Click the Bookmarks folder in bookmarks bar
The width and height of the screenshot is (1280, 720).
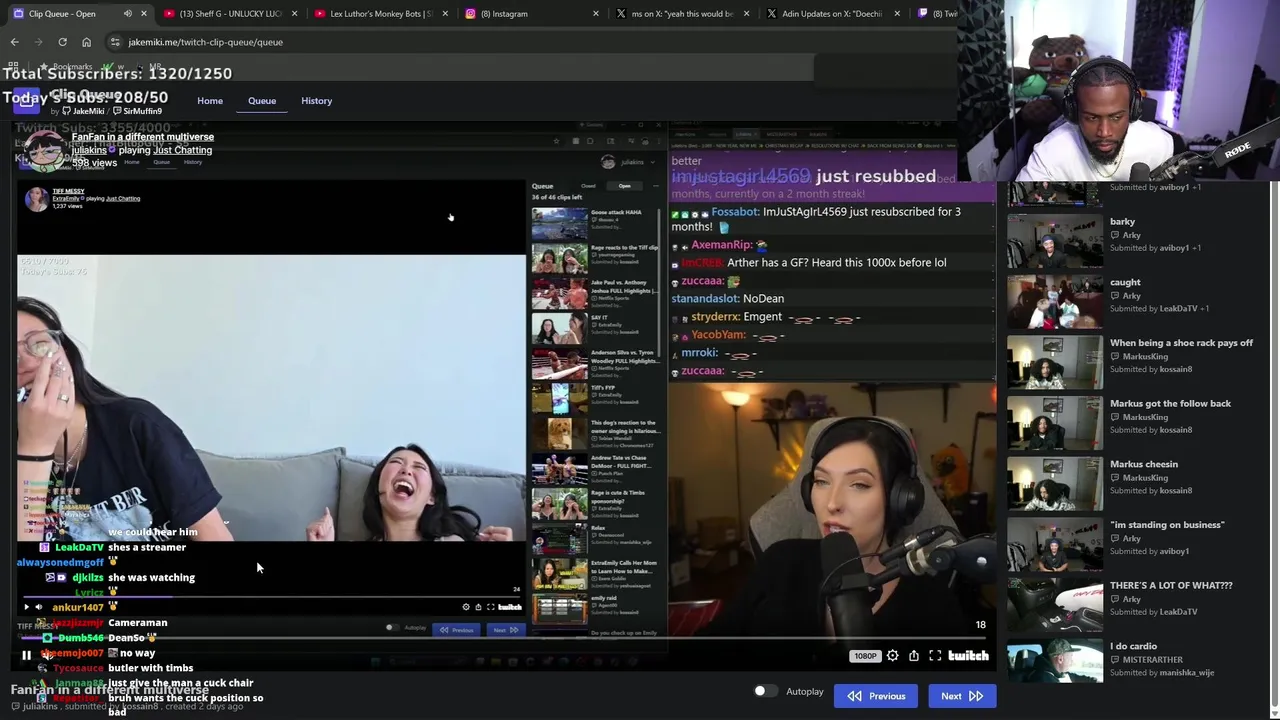(68, 66)
